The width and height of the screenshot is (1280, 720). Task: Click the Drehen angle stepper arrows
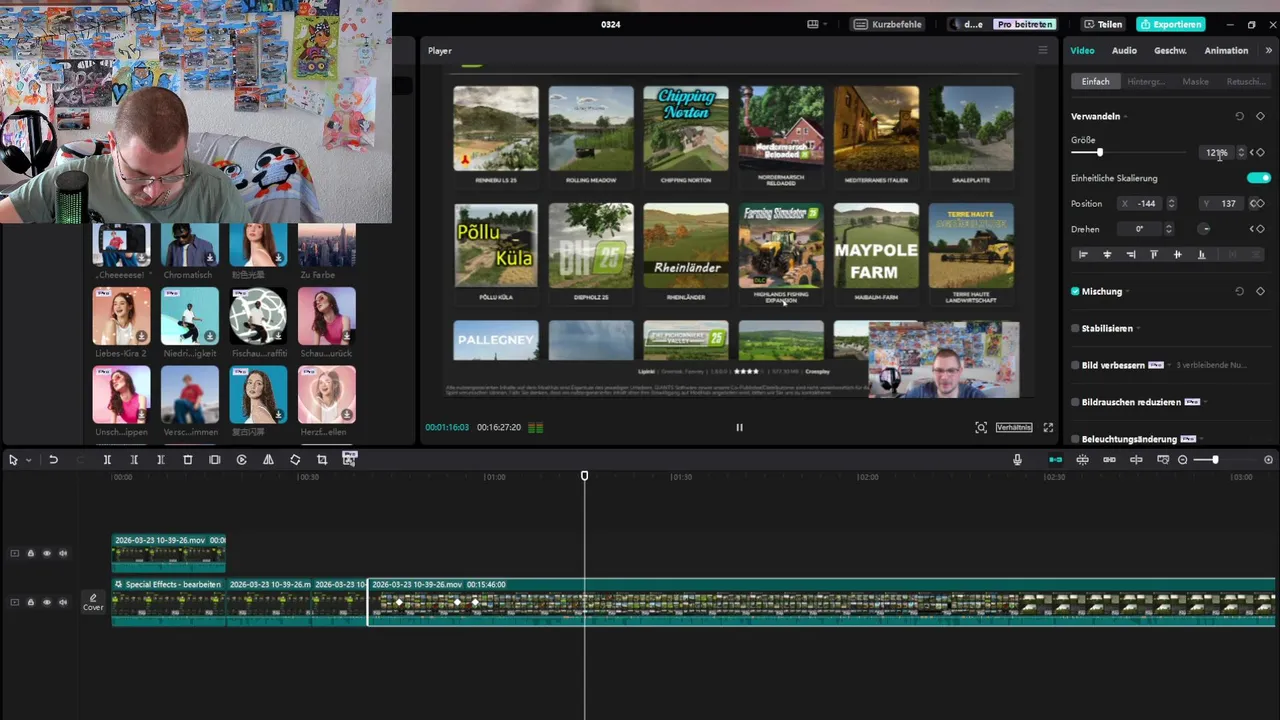click(1168, 229)
